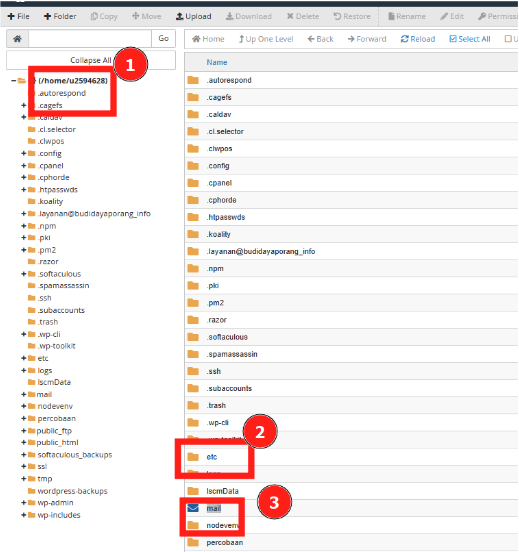Click the Download toolbar button
This screenshot has height=552, width=519.
tap(249, 17)
